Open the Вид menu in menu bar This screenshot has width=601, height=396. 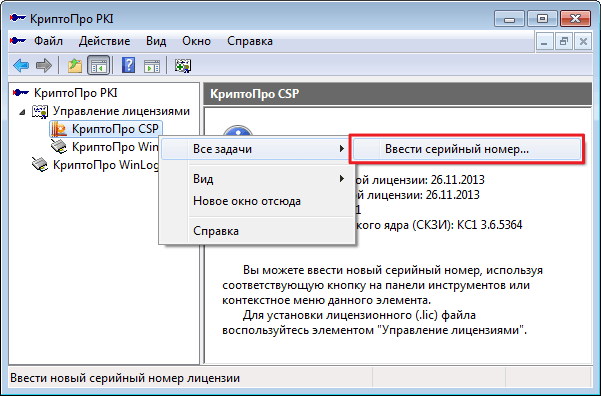(x=156, y=41)
